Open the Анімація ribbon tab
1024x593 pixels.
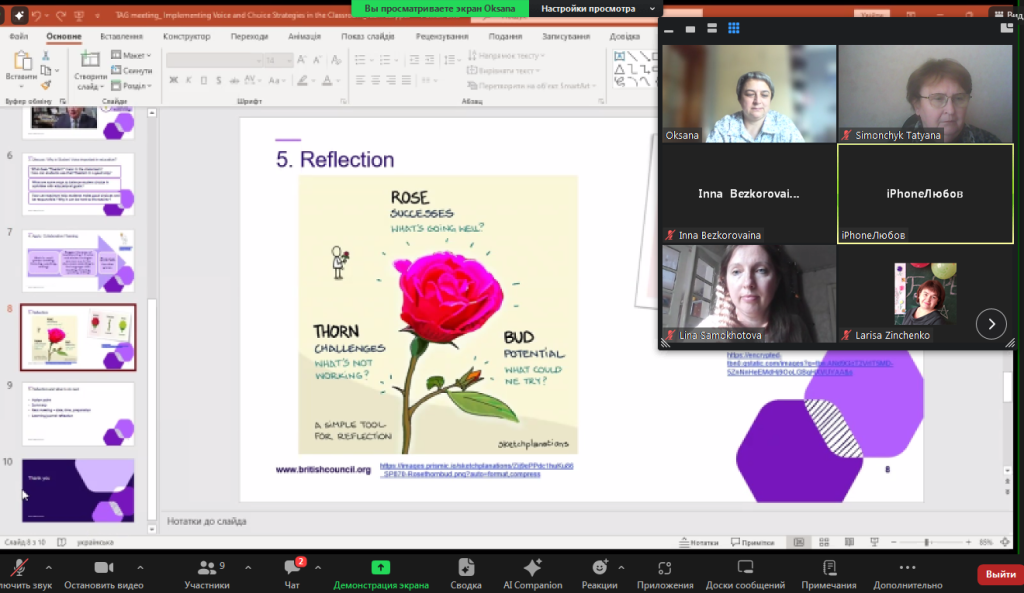tap(304, 36)
